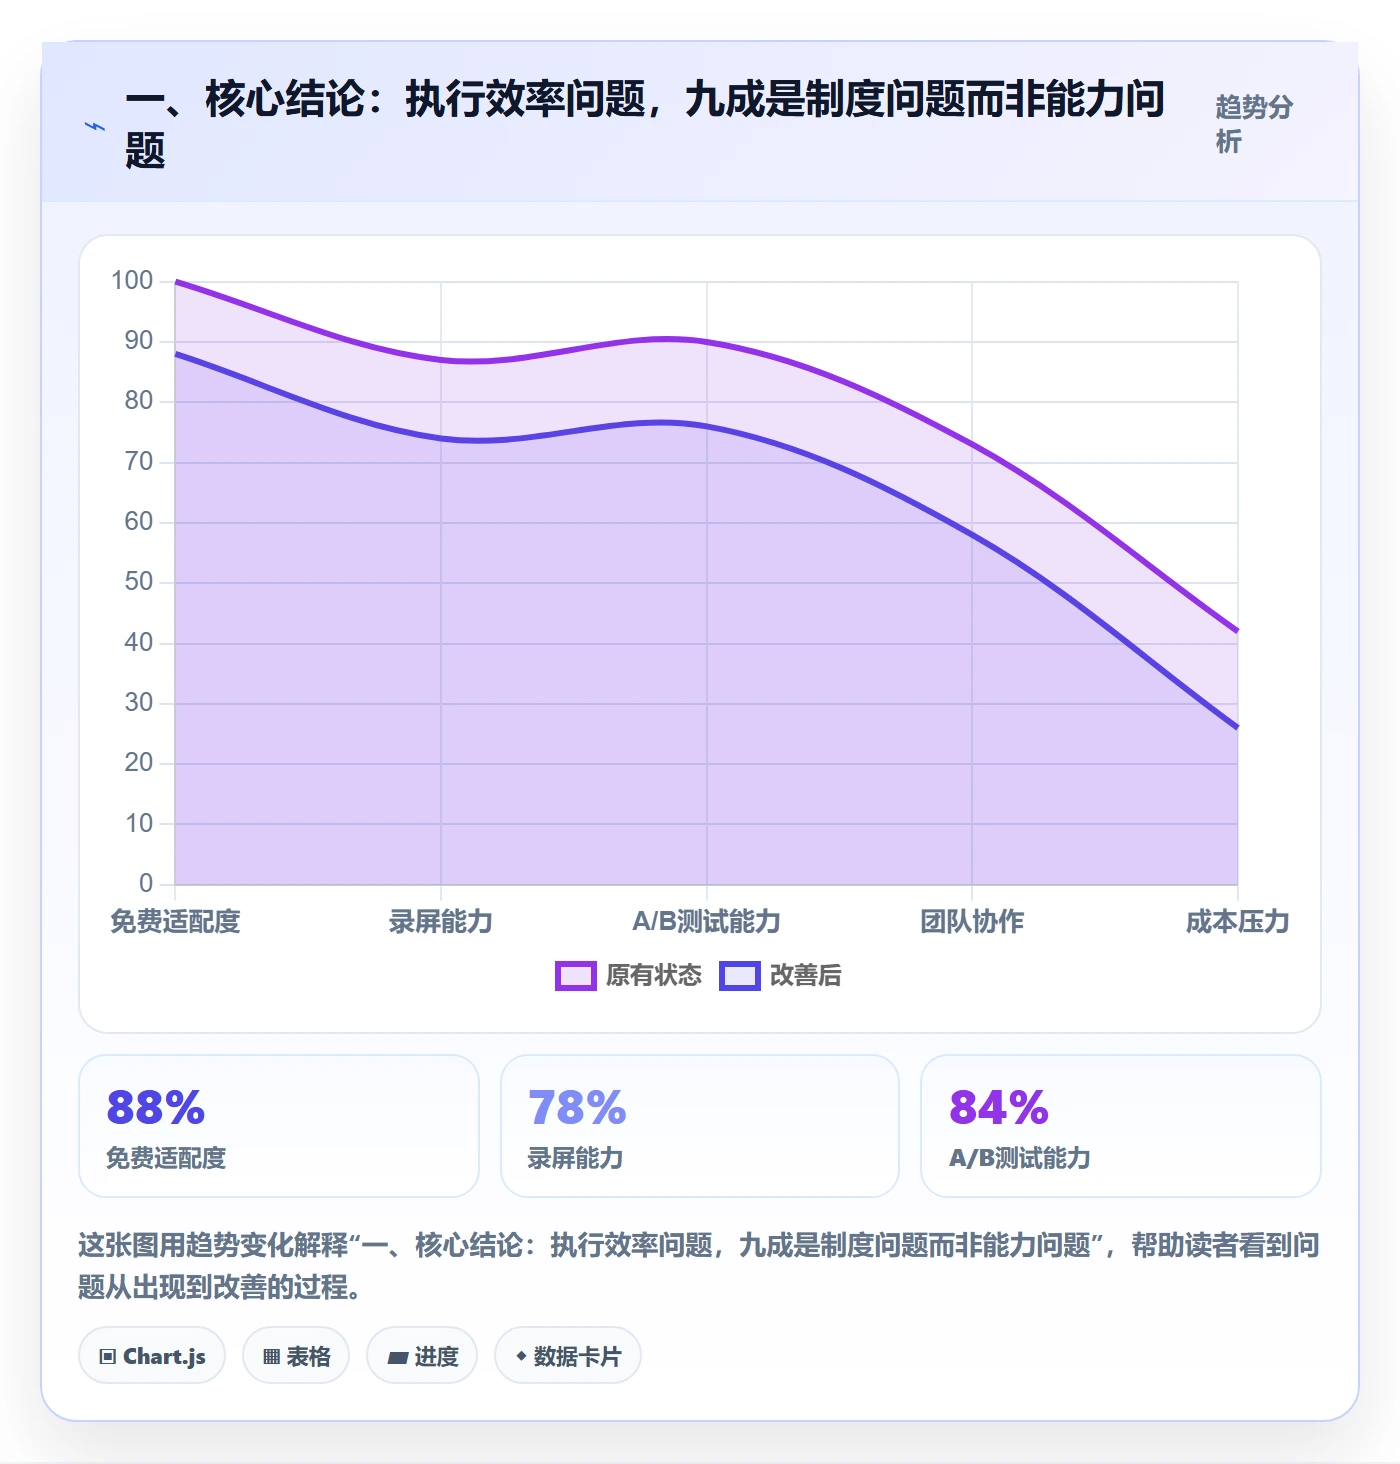The image size is (1400, 1464).
Task: Click the lightning bolt icon beside the title
Action: (95, 126)
